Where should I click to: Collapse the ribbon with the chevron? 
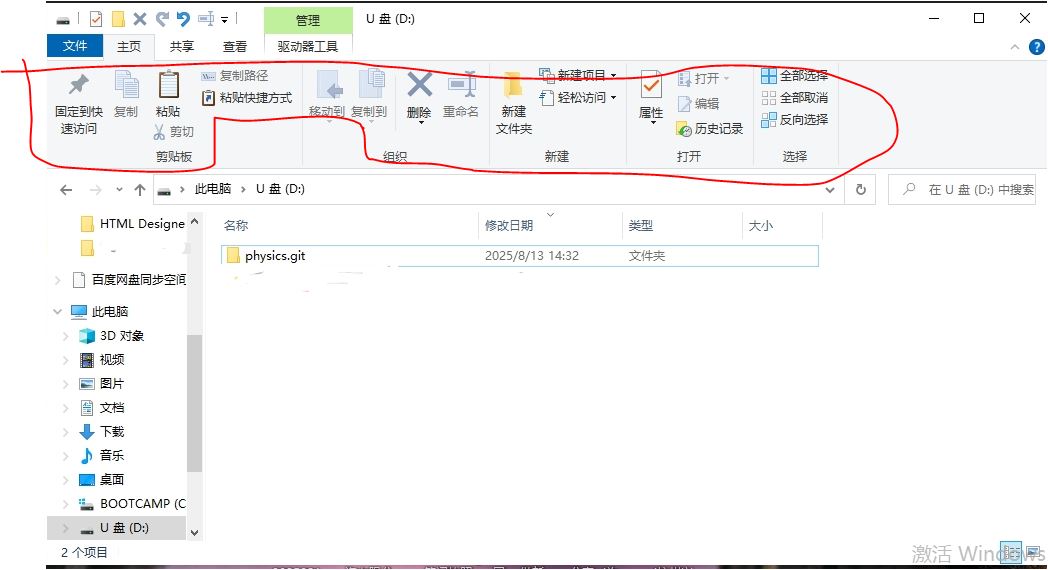coord(1015,47)
